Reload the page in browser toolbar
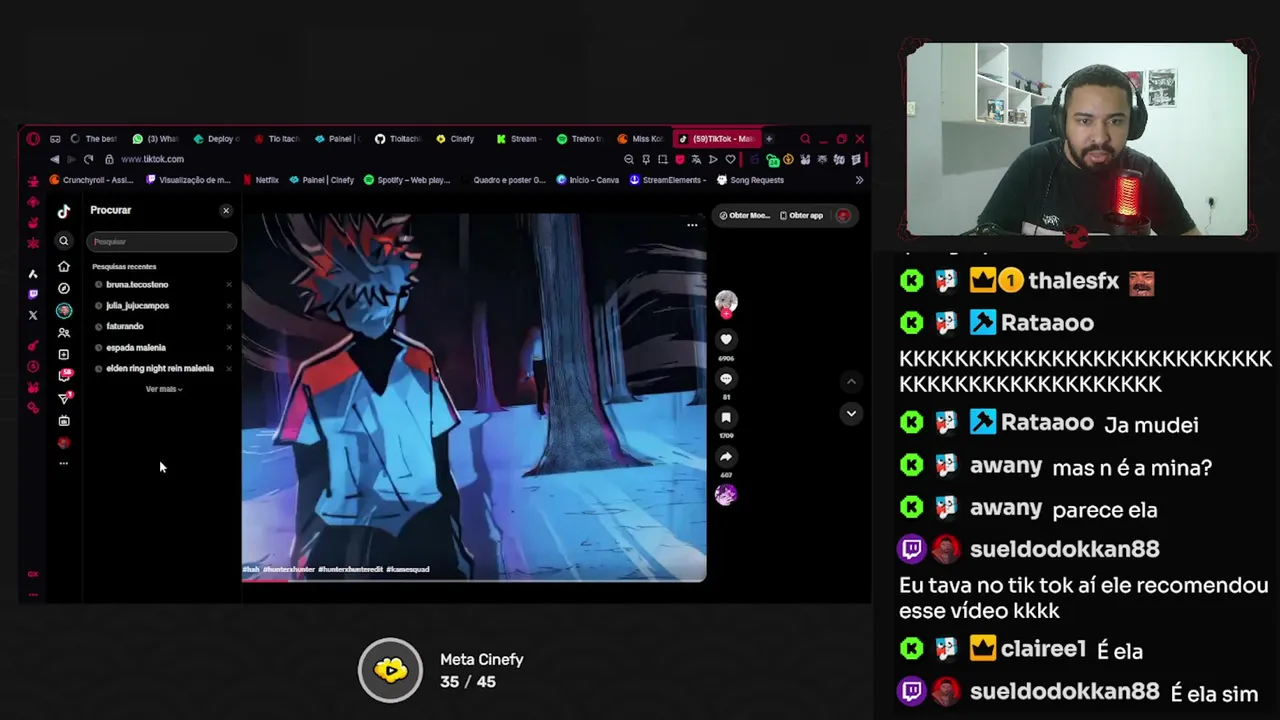 coord(88,159)
